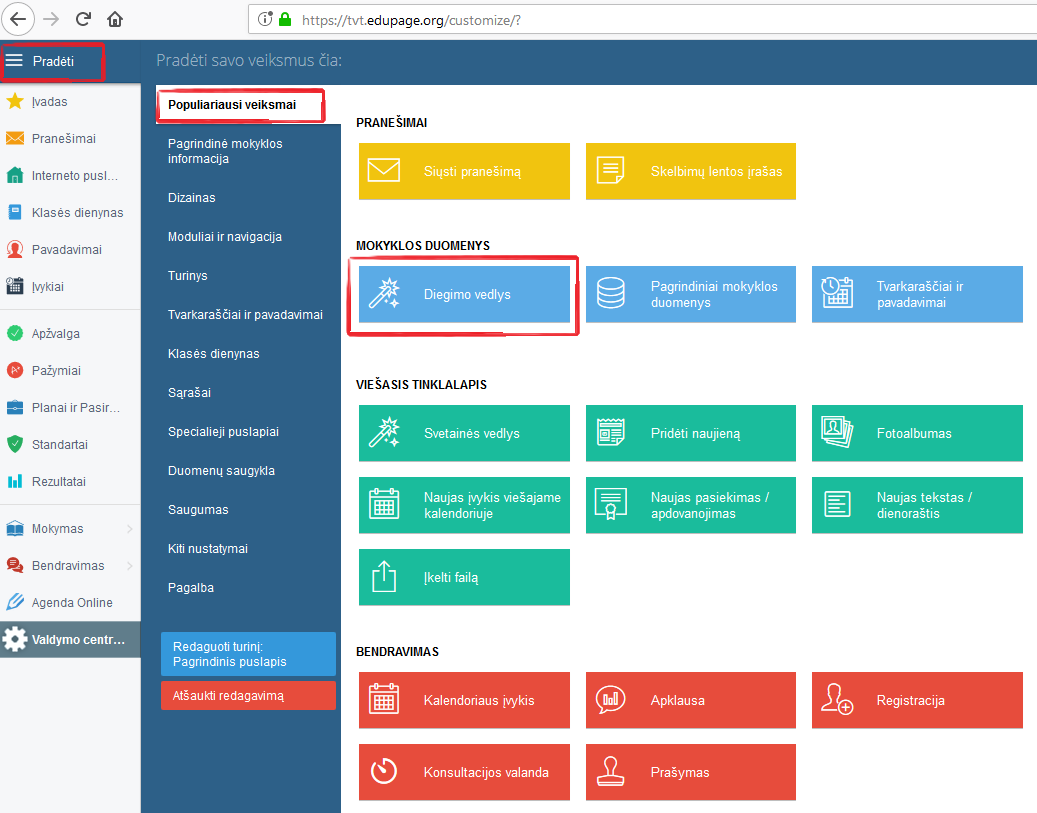The width and height of the screenshot is (1037, 813).
Task: Reload the page with browser refresh button
Action: click(x=83, y=19)
